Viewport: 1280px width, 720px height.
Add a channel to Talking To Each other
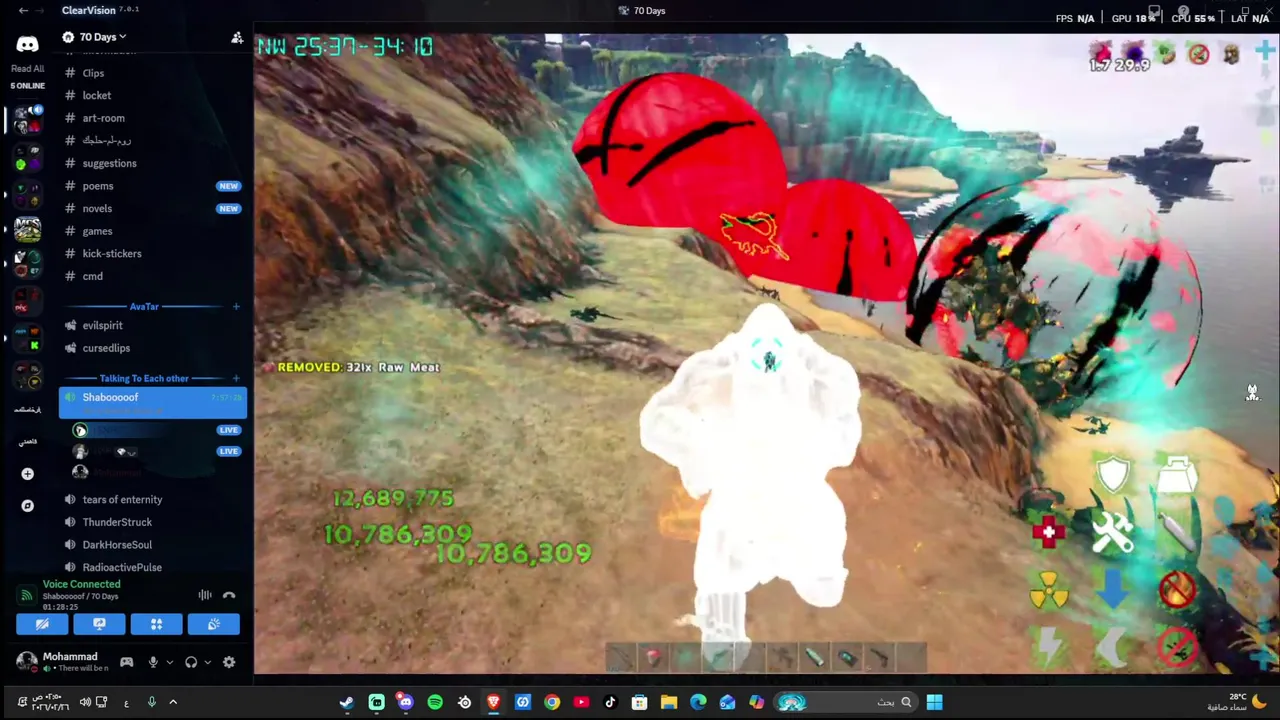(236, 378)
